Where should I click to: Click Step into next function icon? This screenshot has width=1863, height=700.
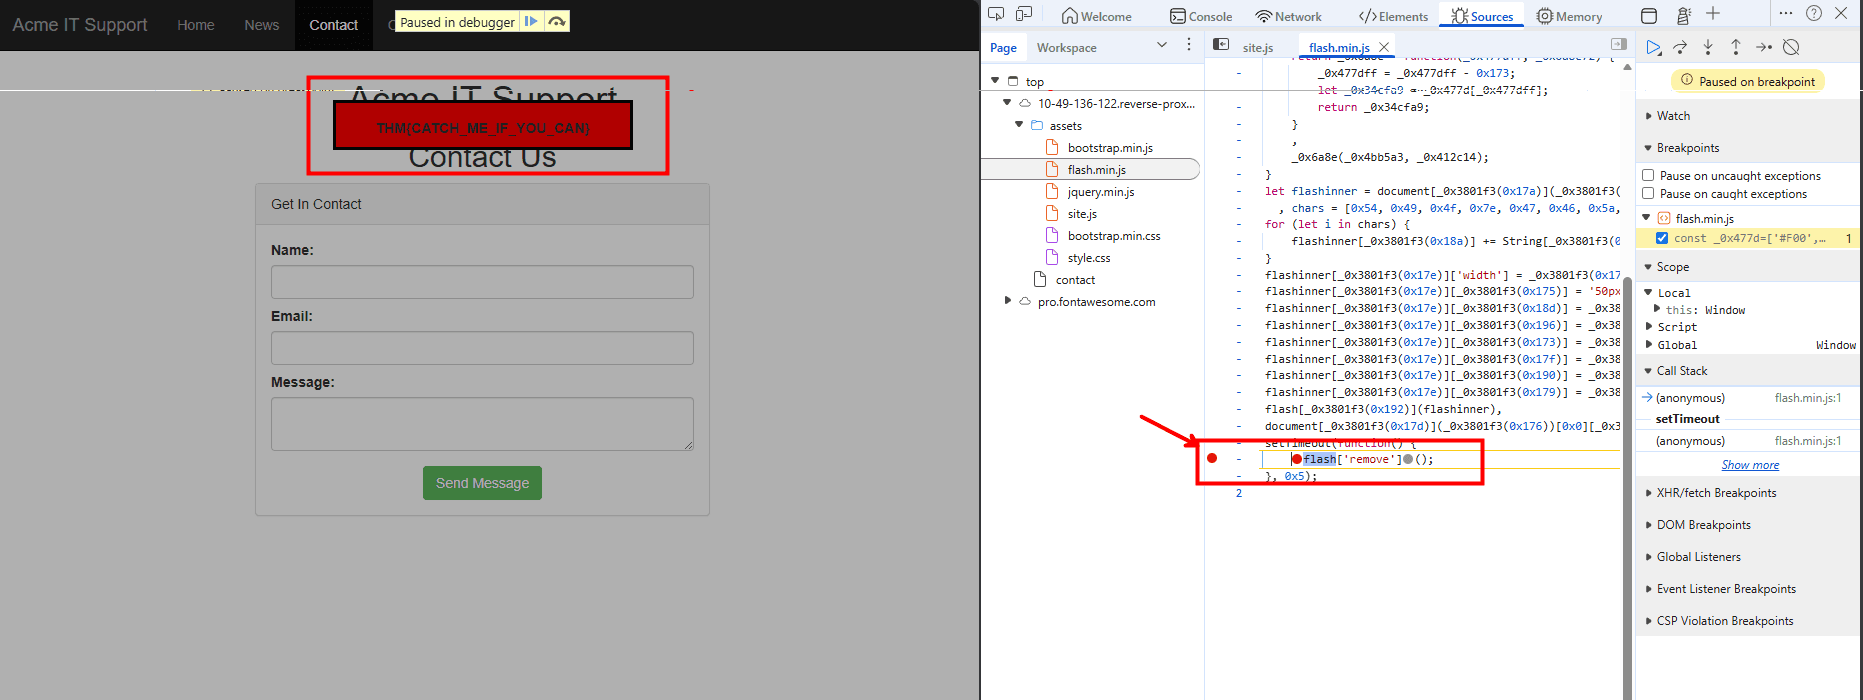pos(1708,47)
